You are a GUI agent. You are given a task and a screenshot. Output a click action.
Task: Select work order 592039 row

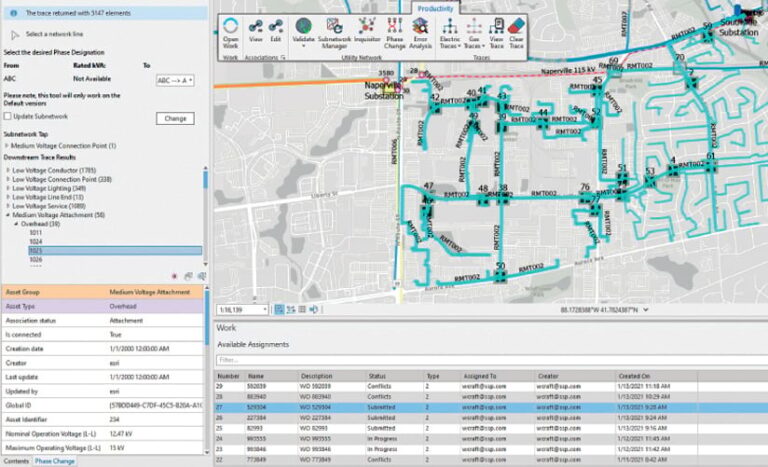point(492,386)
